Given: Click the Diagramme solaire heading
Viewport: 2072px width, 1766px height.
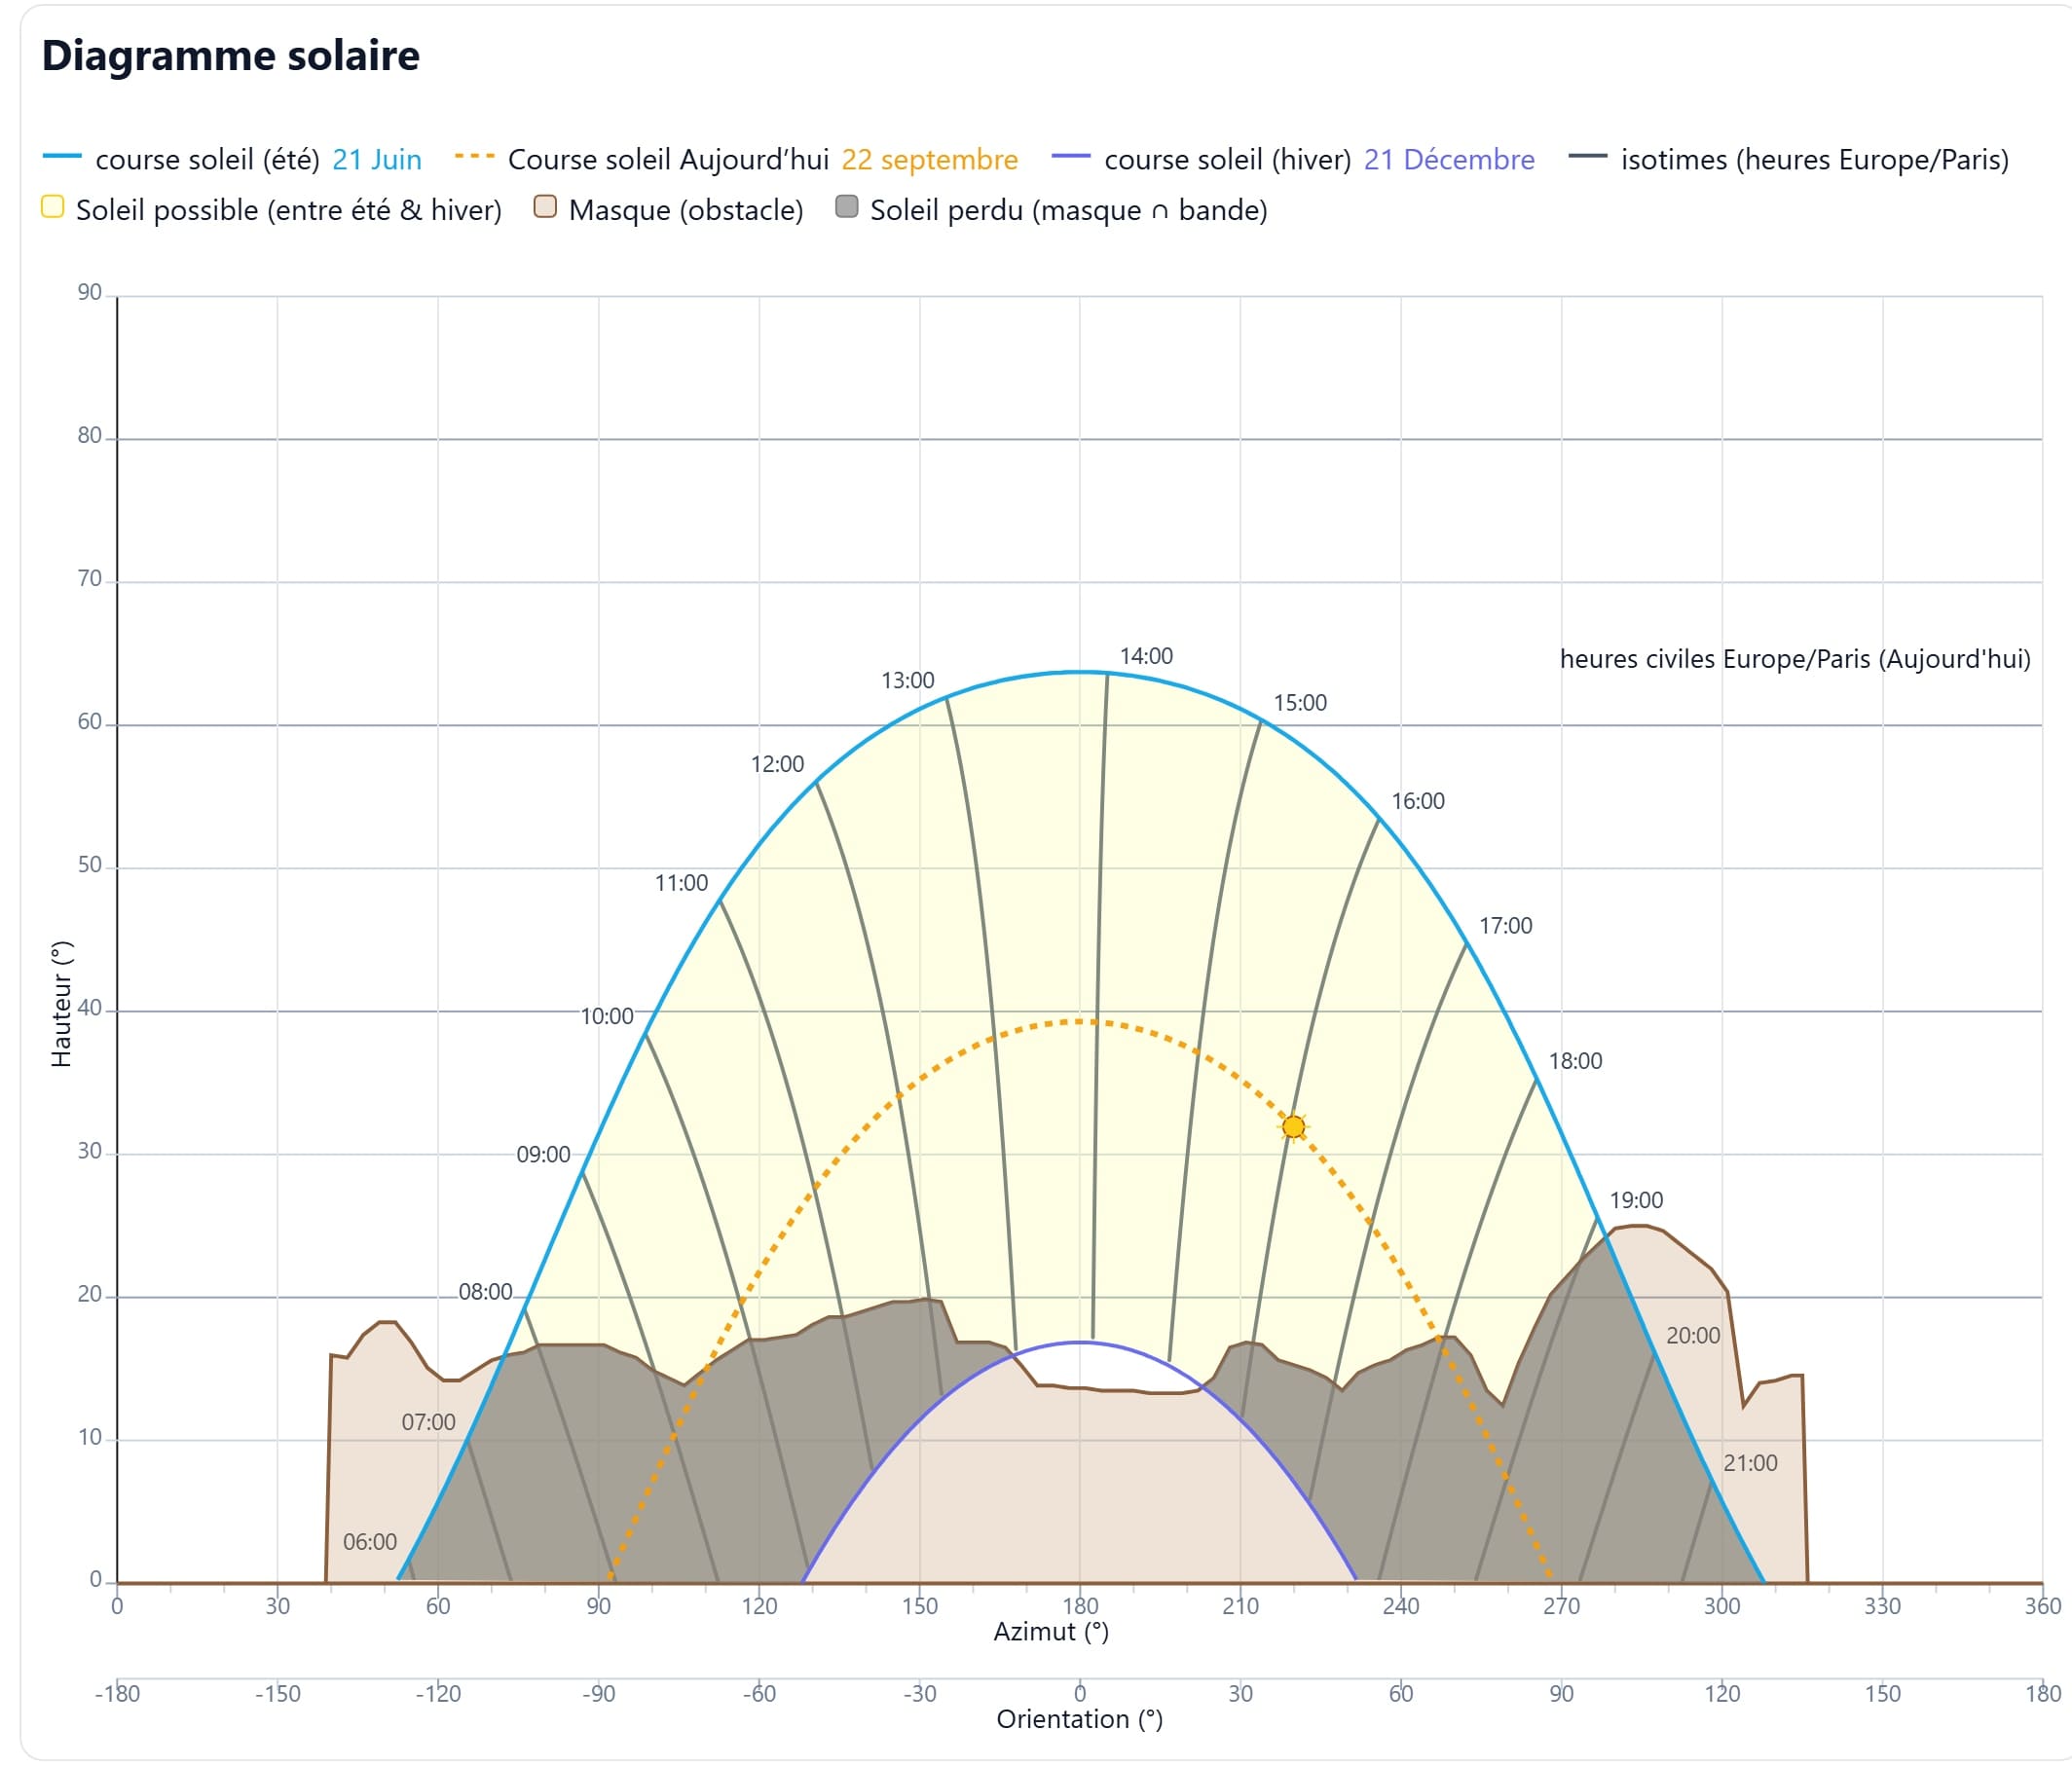Looking at the screenshot, I should (x=230, y=55).
